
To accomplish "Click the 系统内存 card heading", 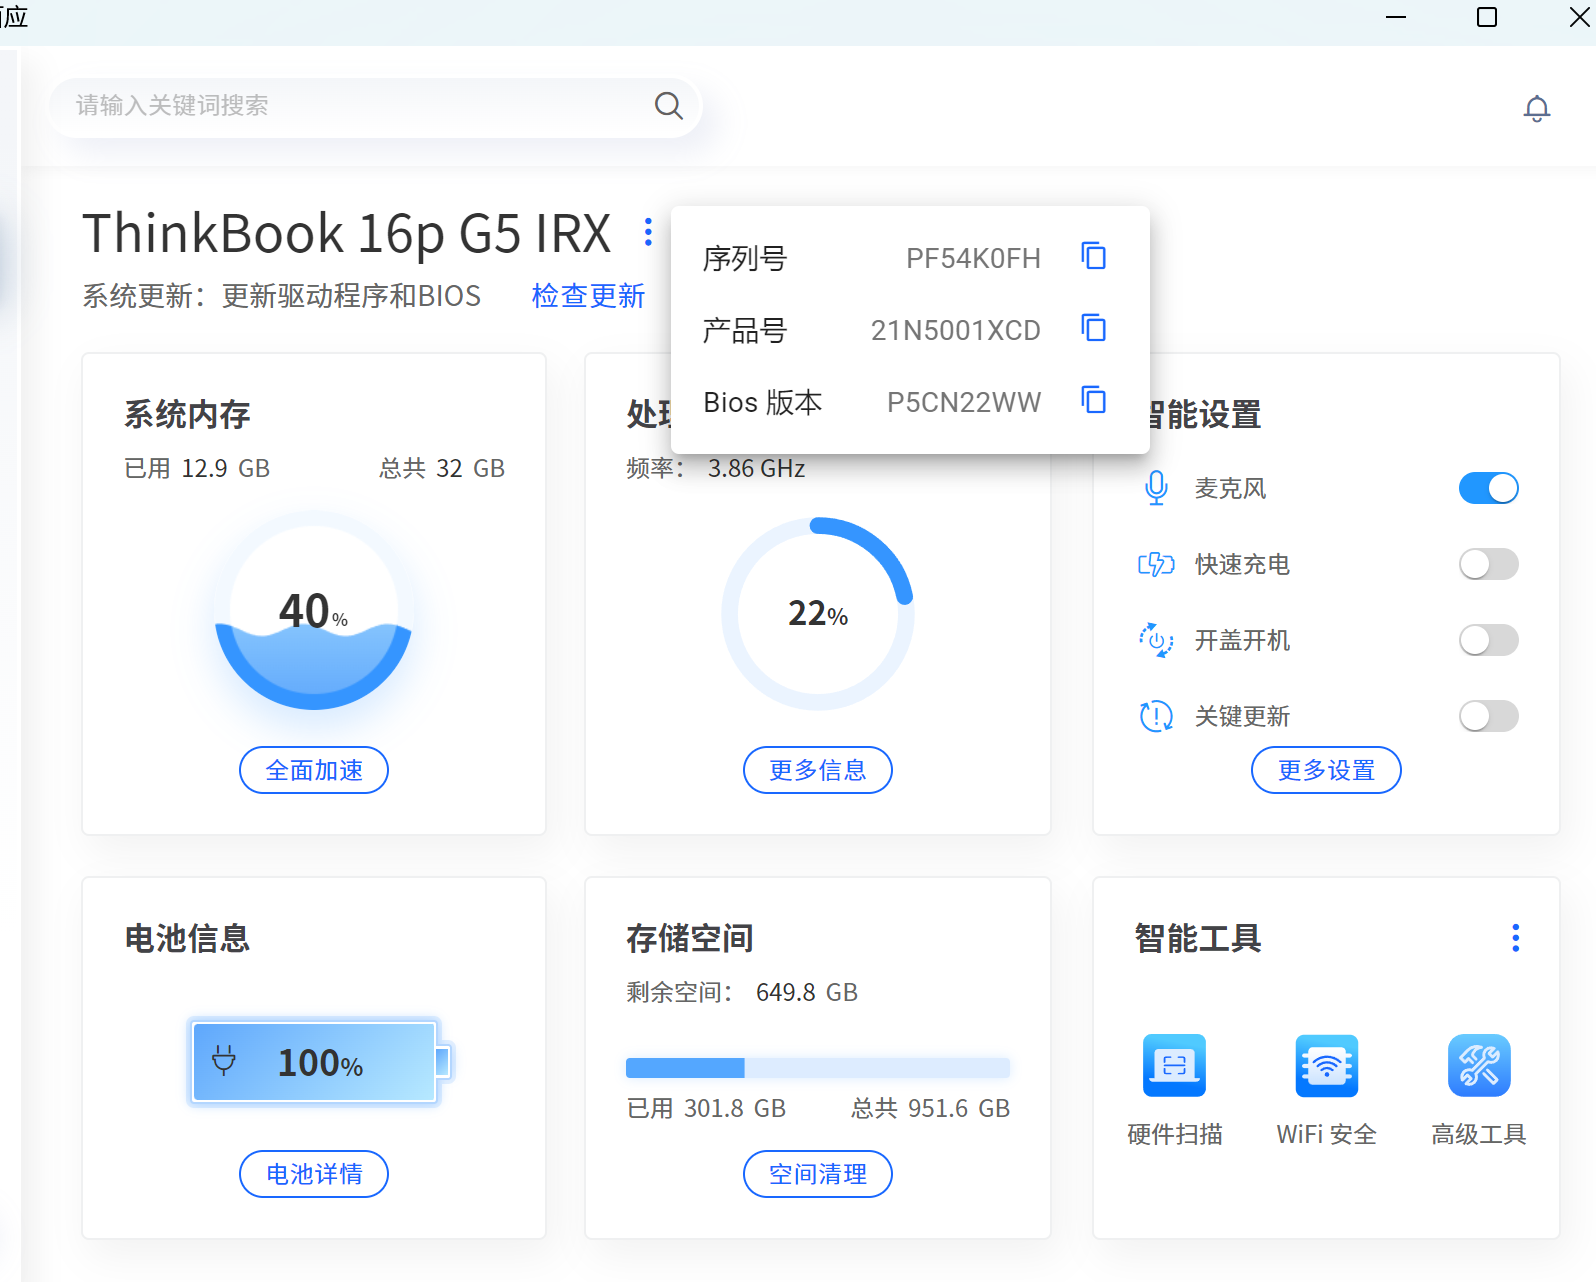I will (187, 414).
